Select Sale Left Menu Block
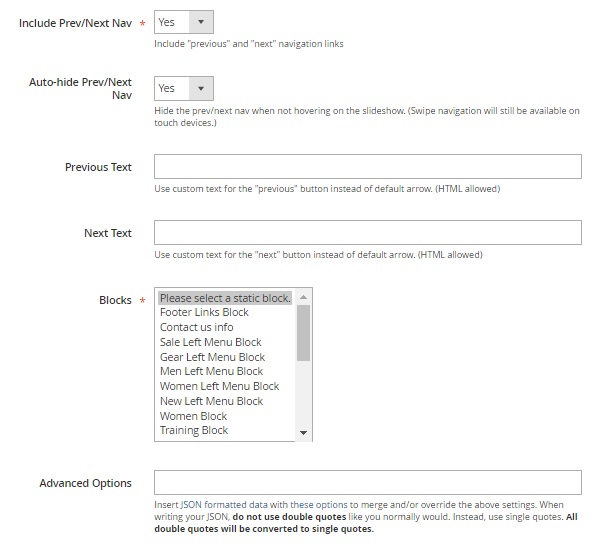The height and width of the screenshot is (551, 613). coord(210,342)
